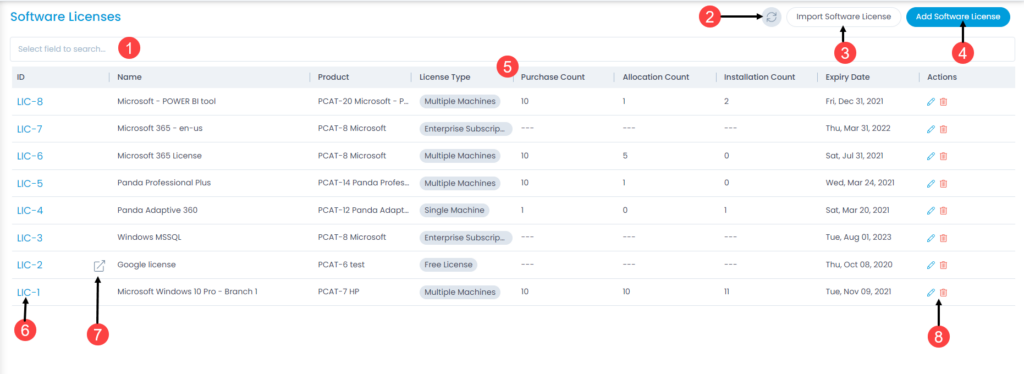The height and width of the screenshot is (374, 1024).
Task: Click the refresh icon beside Import Software License
Action: click(x=772, y=18)
